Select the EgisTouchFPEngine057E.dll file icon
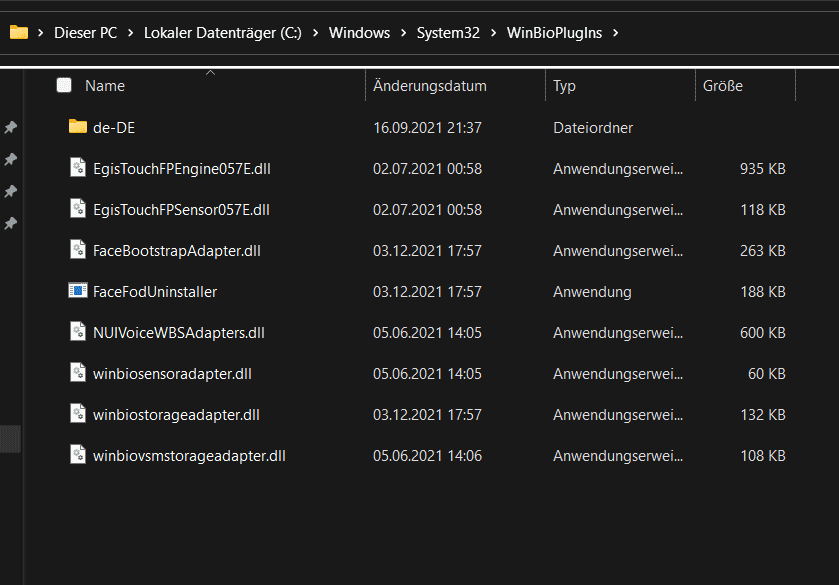This screenshot has height=585, width=839. (78, 168)
